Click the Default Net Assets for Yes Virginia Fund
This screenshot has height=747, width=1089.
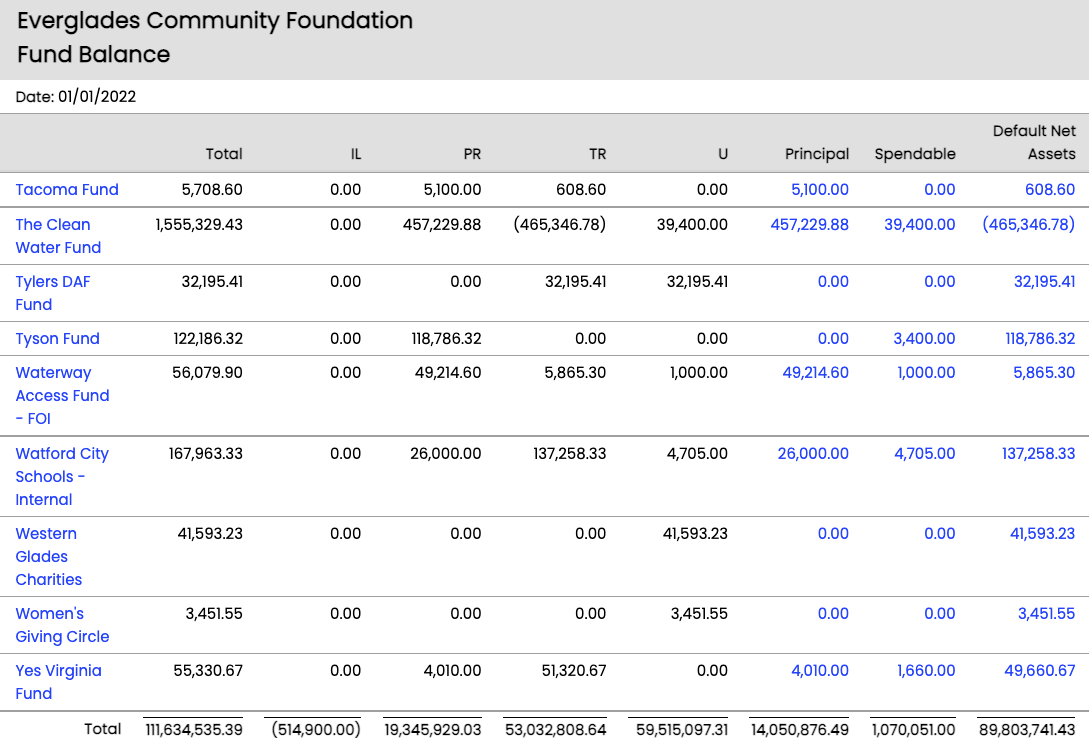(1040, 670)
